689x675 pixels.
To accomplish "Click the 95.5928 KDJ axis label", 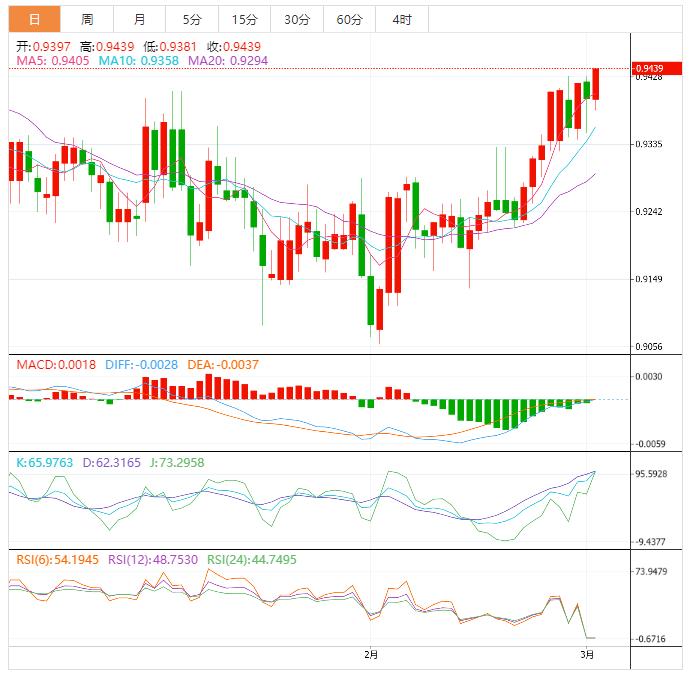I will pos(651,474).
